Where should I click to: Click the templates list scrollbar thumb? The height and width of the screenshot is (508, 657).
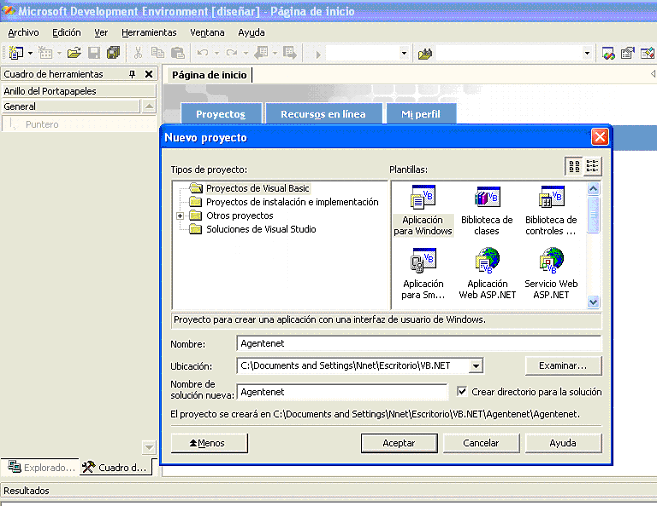(x=593, y=214)
